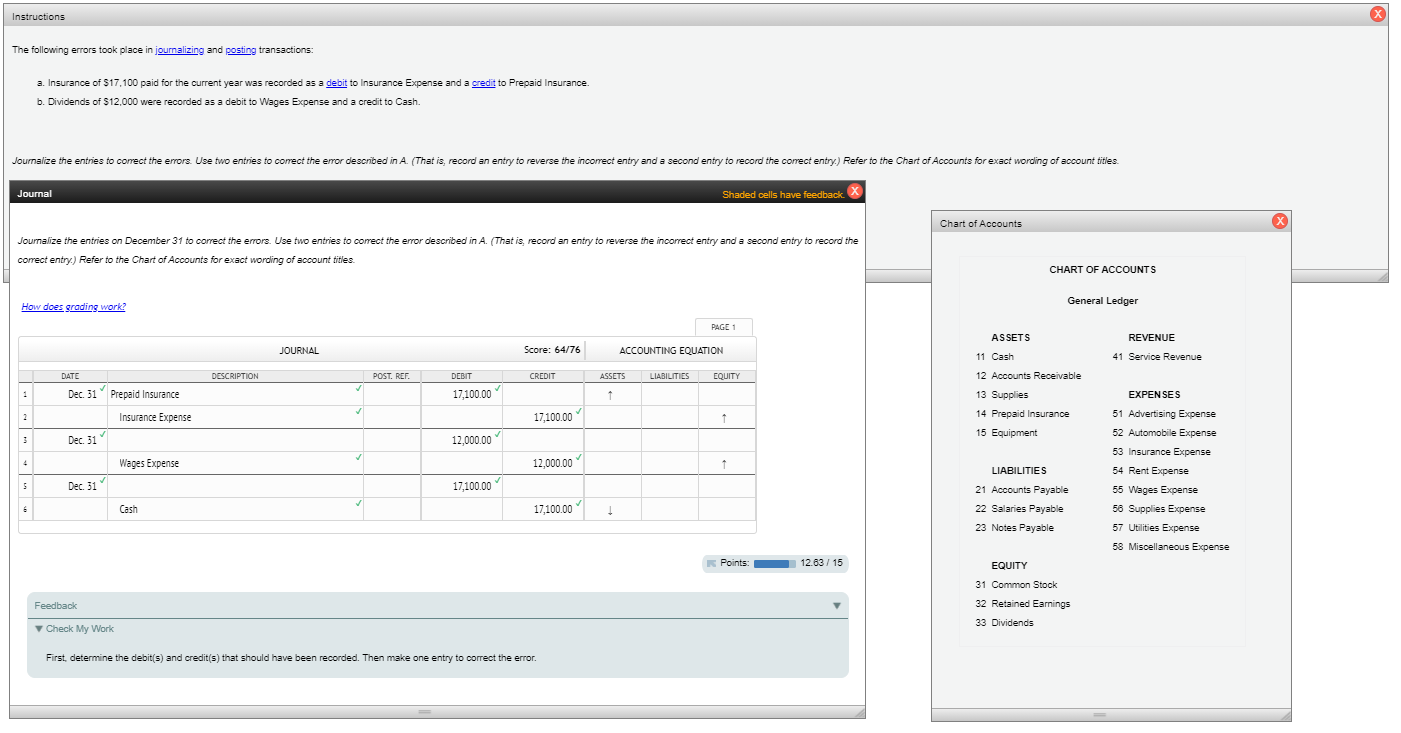Image resolution: width=1401 pixels, height=733 pixels.
Task: Open the debit definition link
Action: [336, 82]
